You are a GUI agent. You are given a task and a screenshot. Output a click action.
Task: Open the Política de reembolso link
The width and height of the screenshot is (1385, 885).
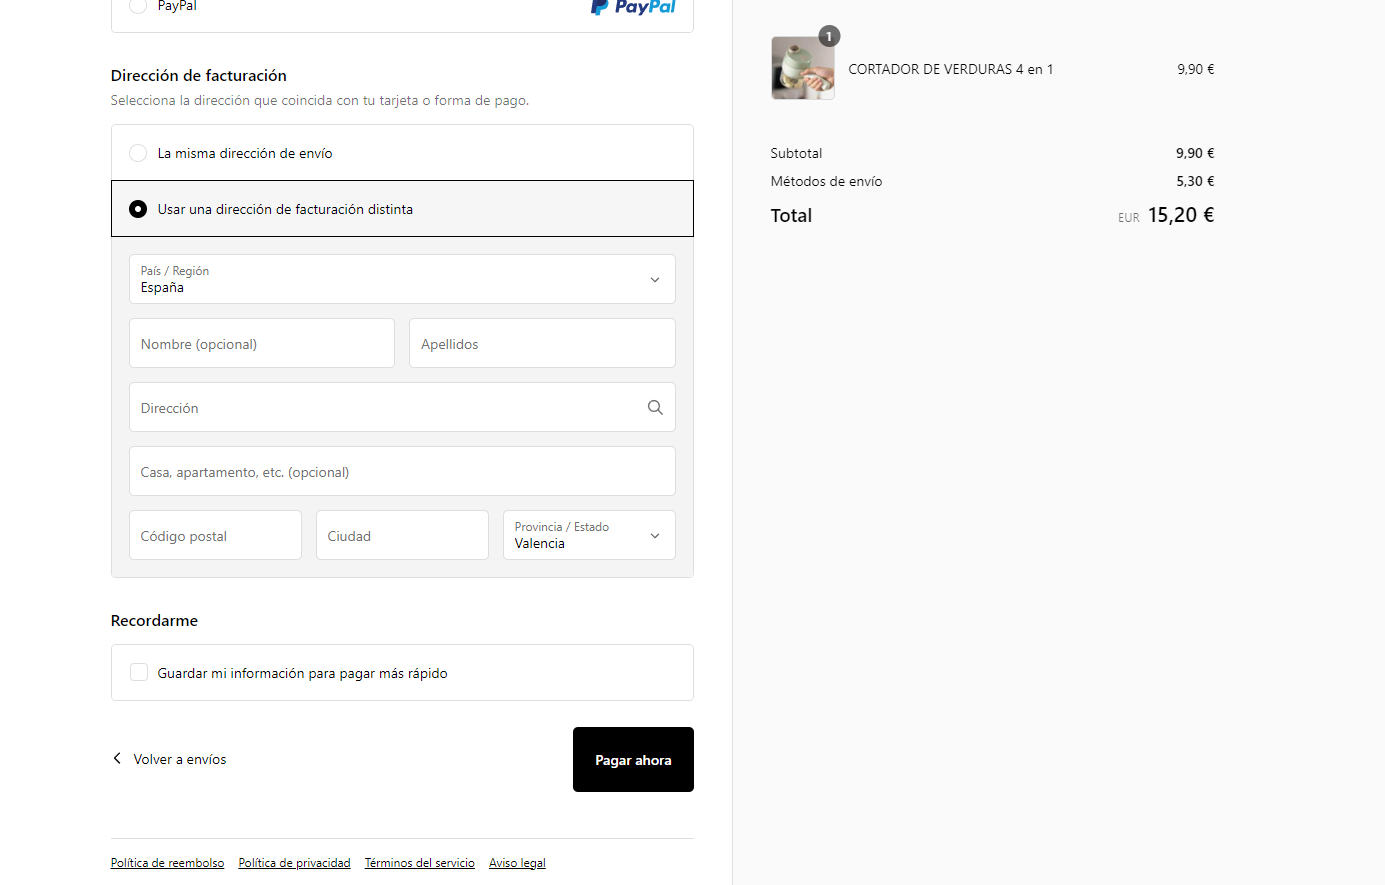pos(168,863)
